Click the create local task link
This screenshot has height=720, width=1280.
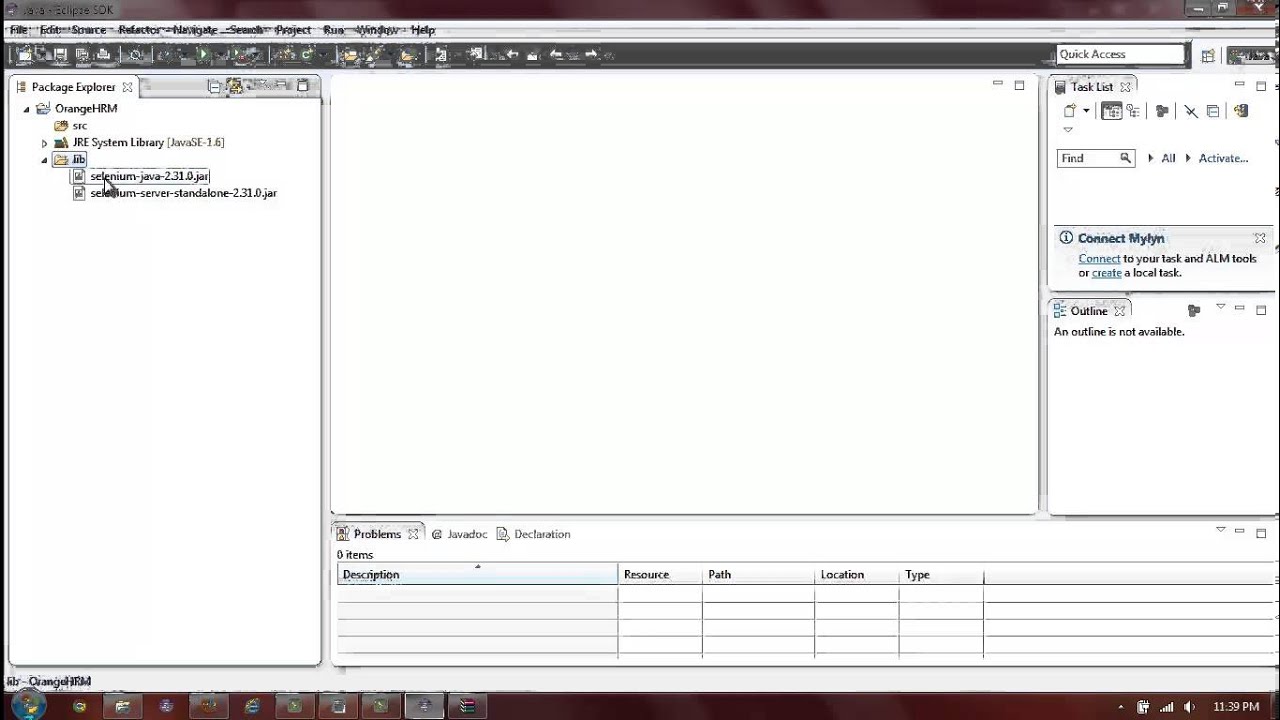pyautogui.click(x=1106, y=273)
